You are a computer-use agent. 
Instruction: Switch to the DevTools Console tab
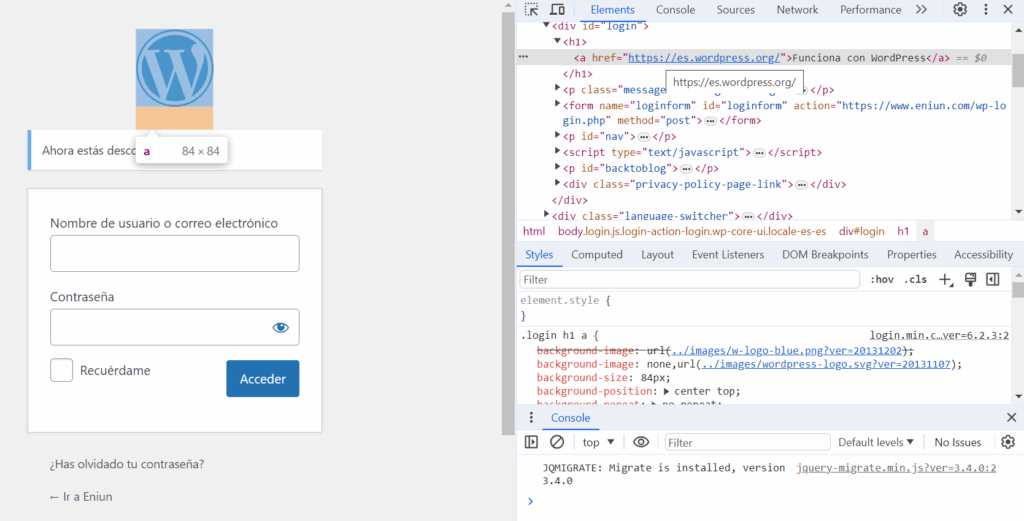(x=675, y=10)
